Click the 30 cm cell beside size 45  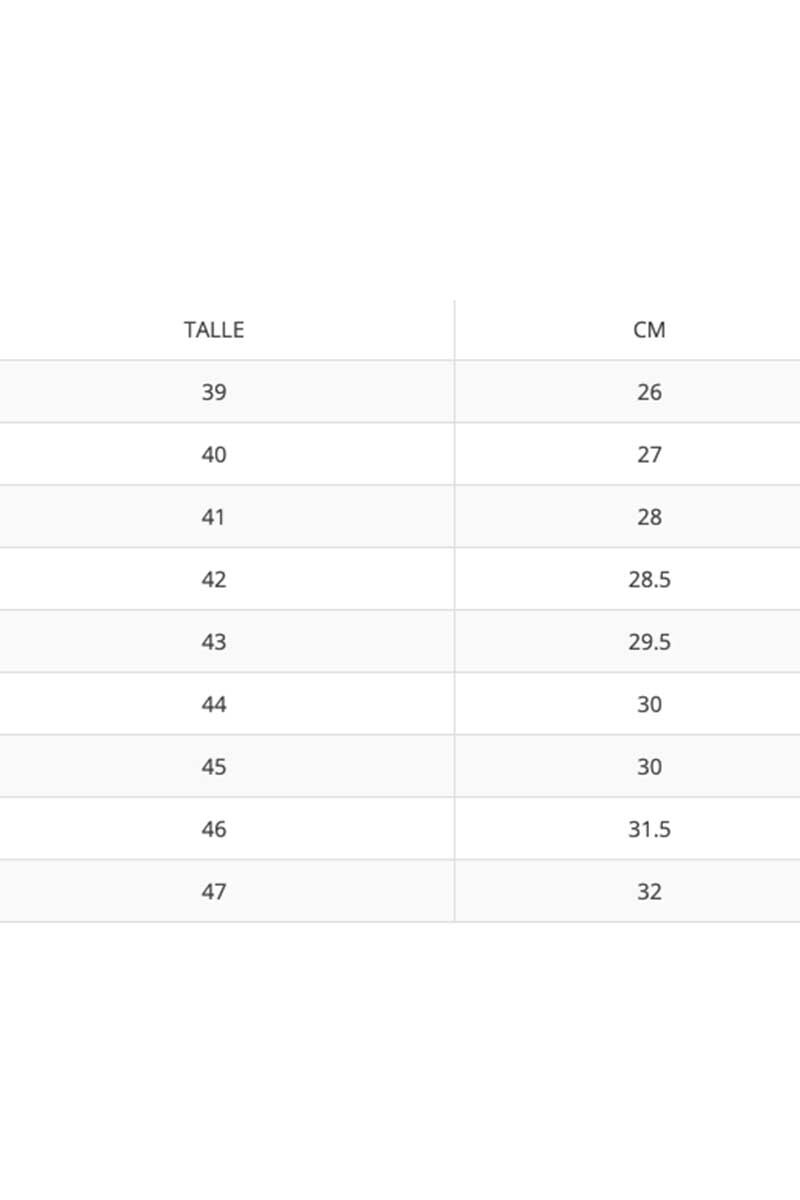point(649,767)
